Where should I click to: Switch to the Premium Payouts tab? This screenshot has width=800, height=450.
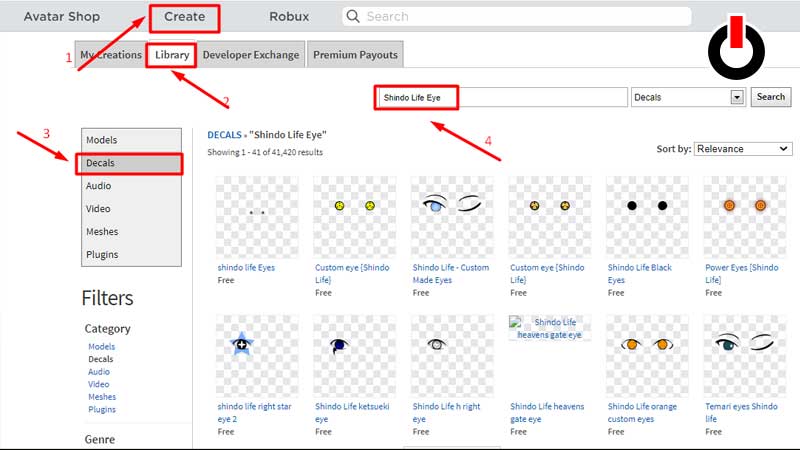click(355, 55)
